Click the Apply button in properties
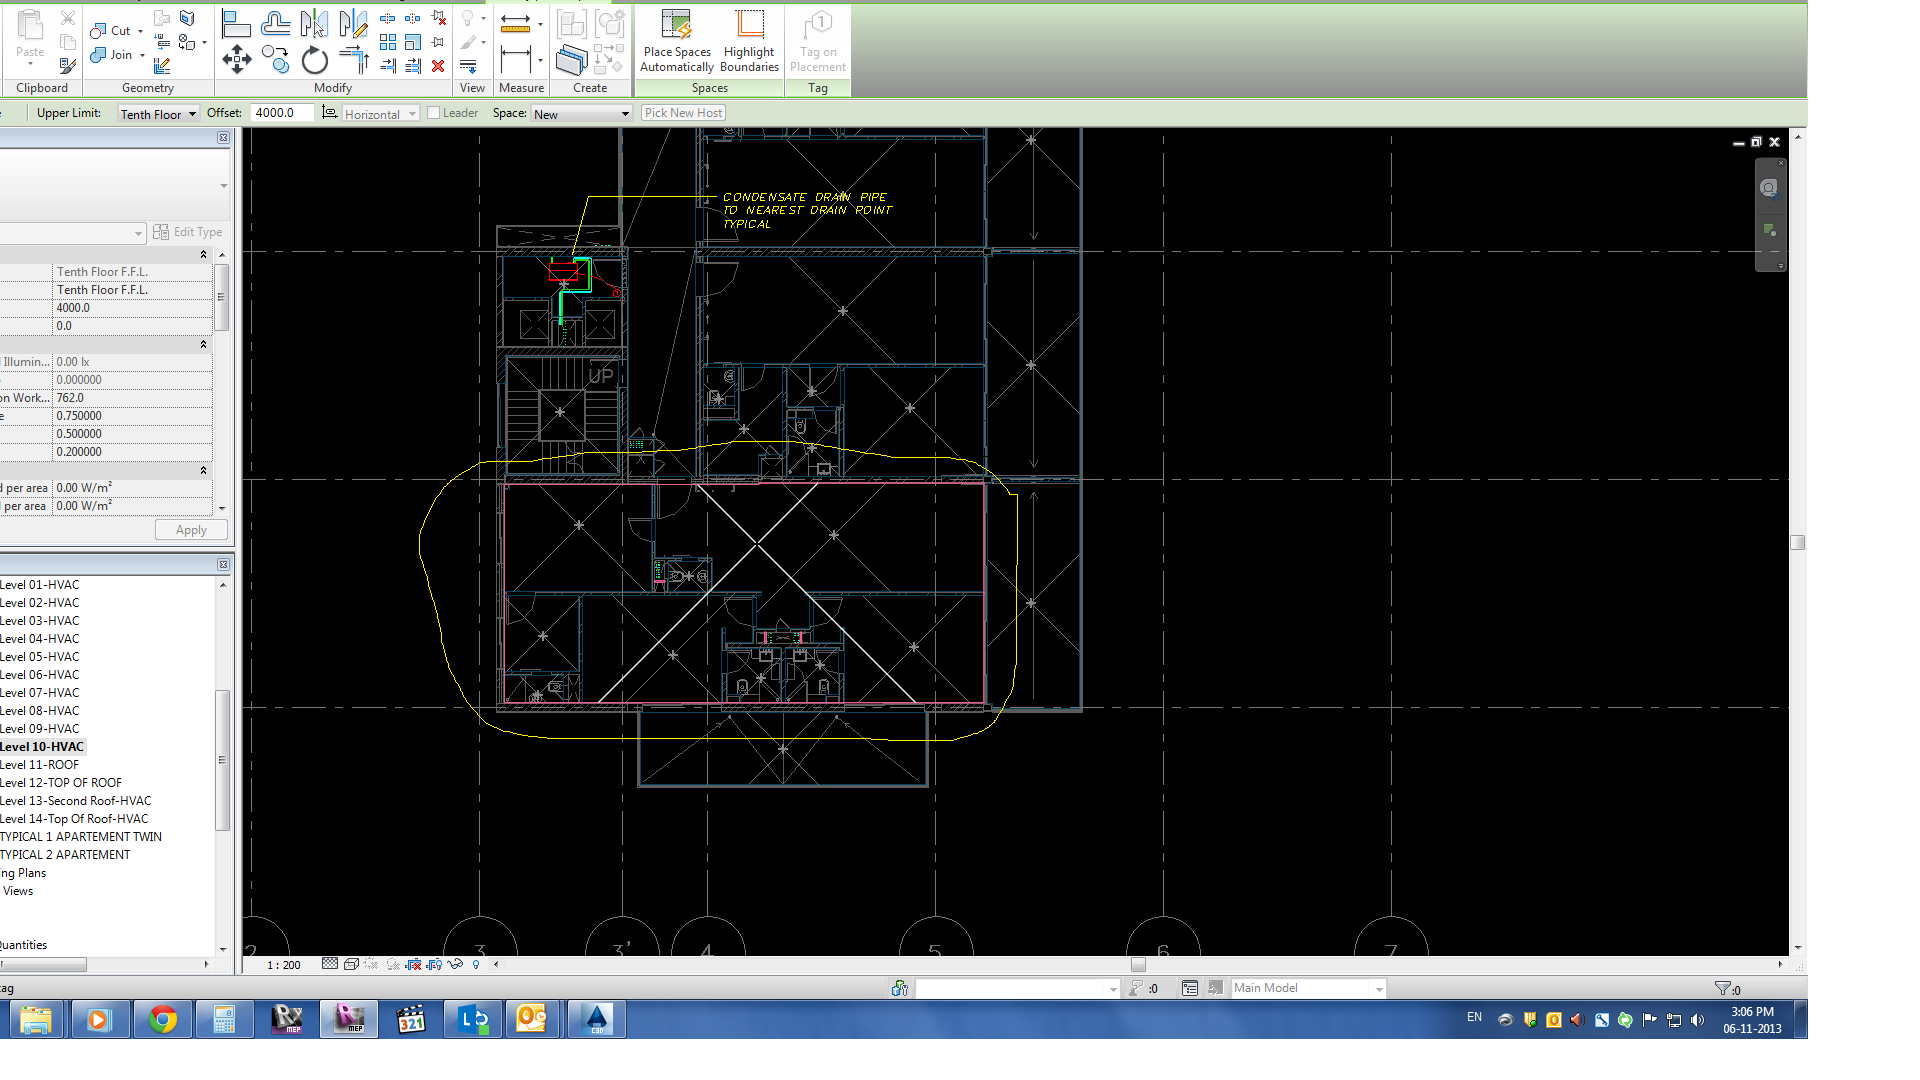 (x=191, y=530)
